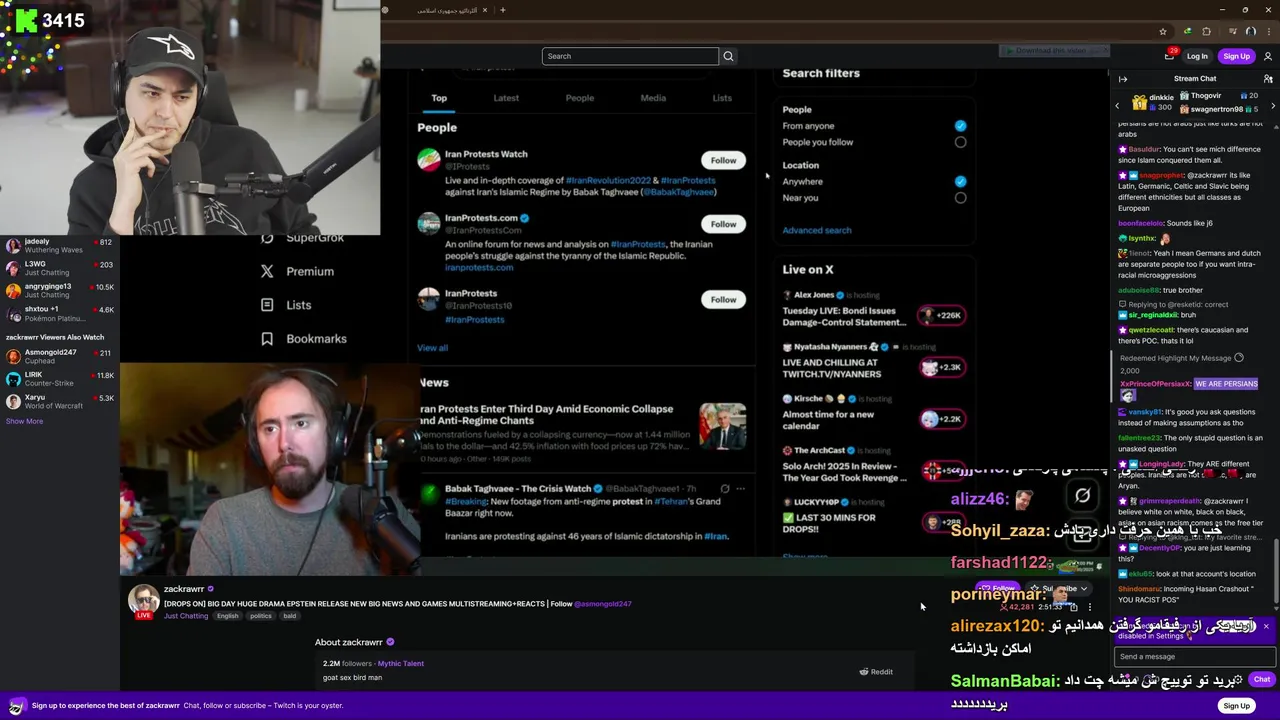Open Iran Protests Watch profile avatar

point(429,159)
